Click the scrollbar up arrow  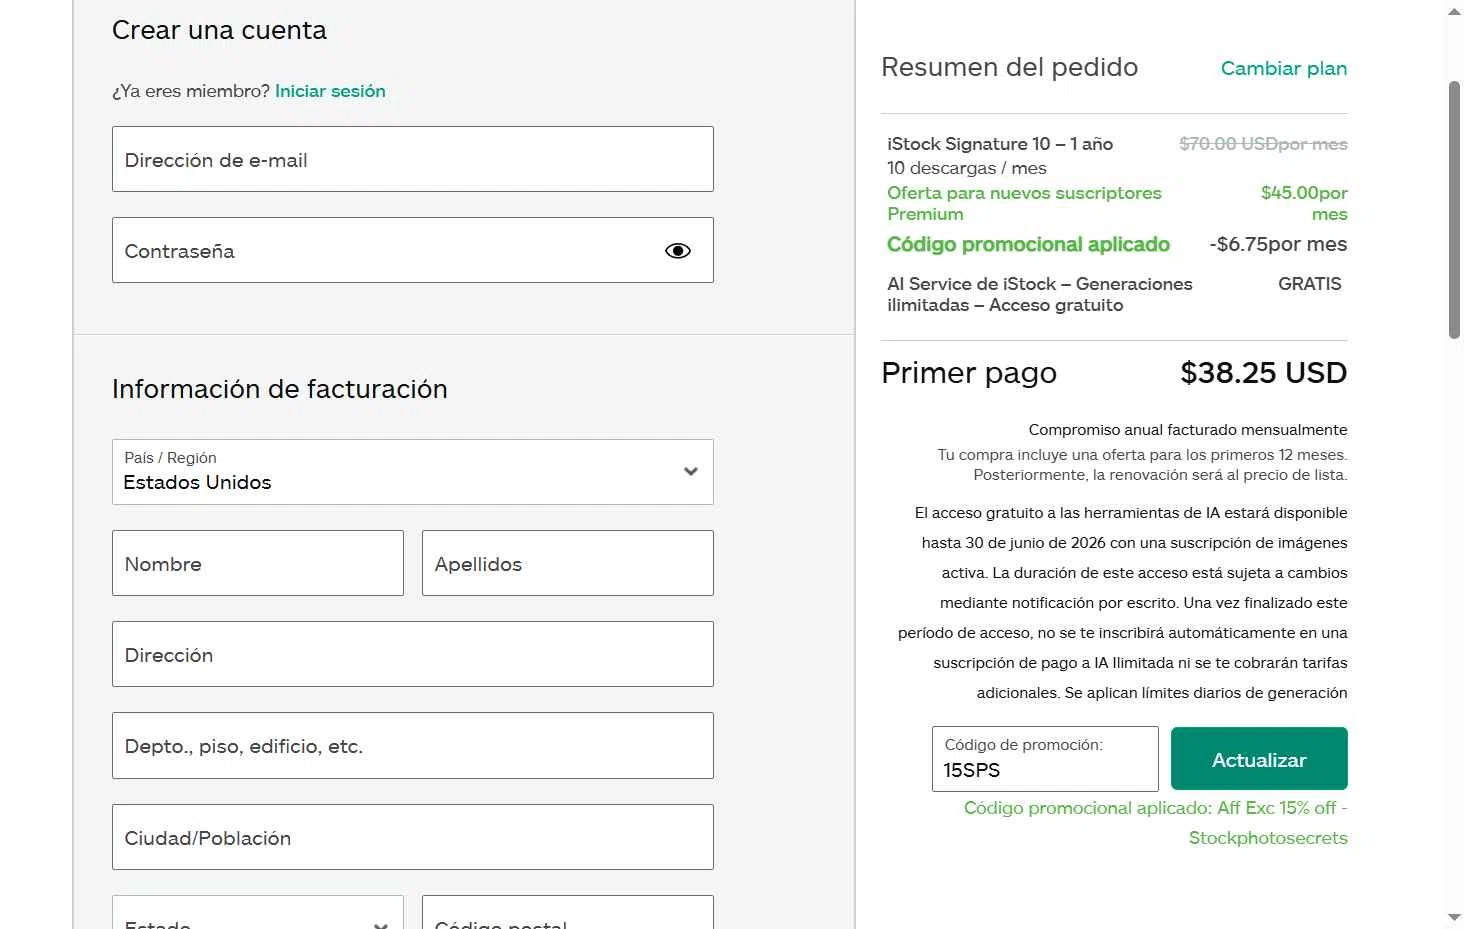point(1454,12)
